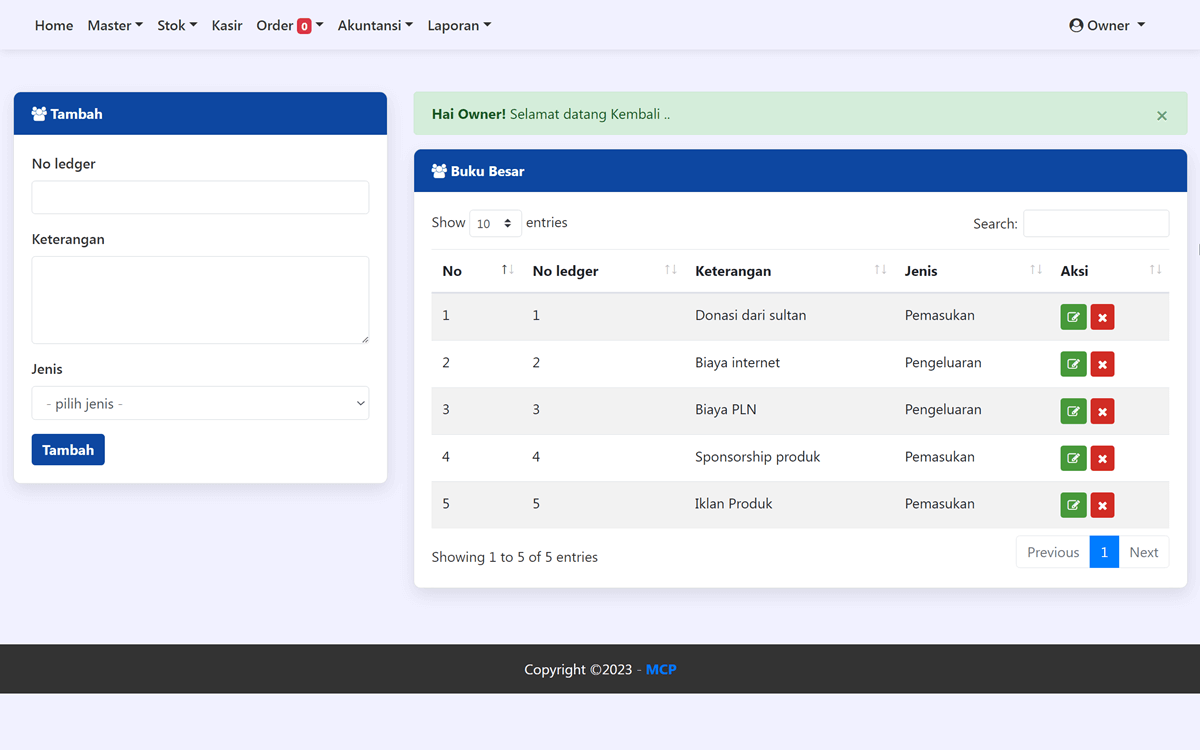
Task: Click the users icon in the Tambah panel
Action: (38, 113)
